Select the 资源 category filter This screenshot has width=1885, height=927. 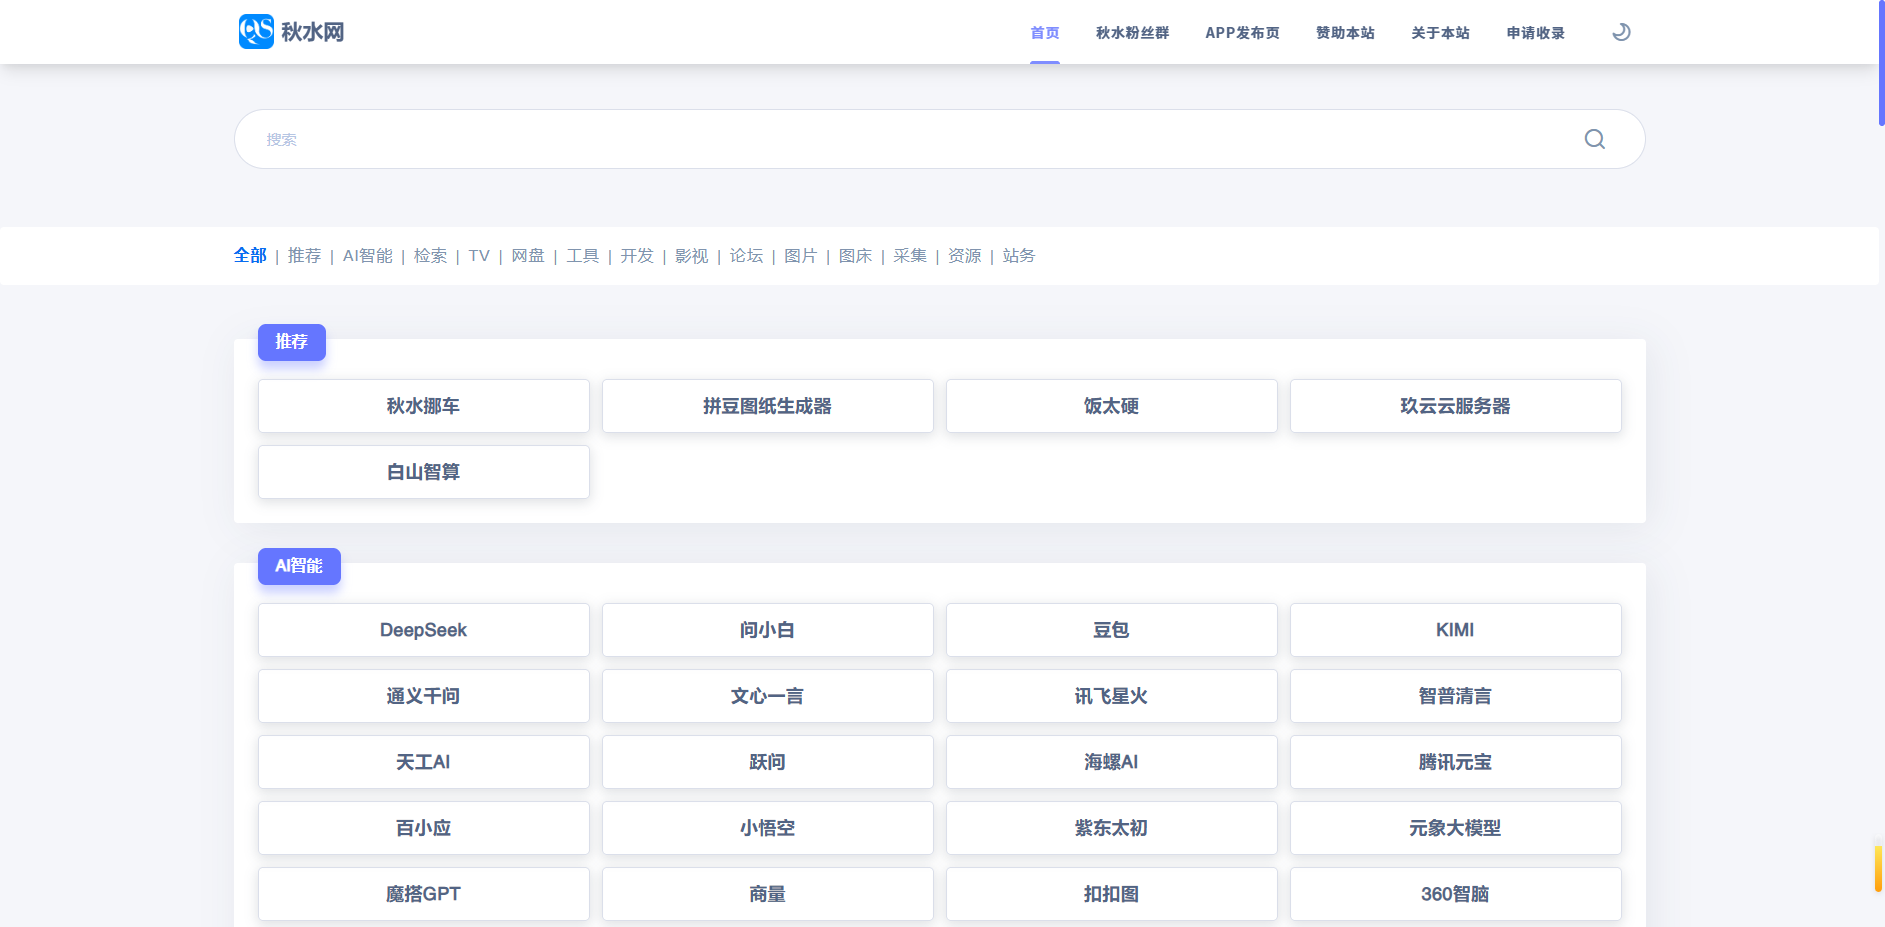coord(964,256)
